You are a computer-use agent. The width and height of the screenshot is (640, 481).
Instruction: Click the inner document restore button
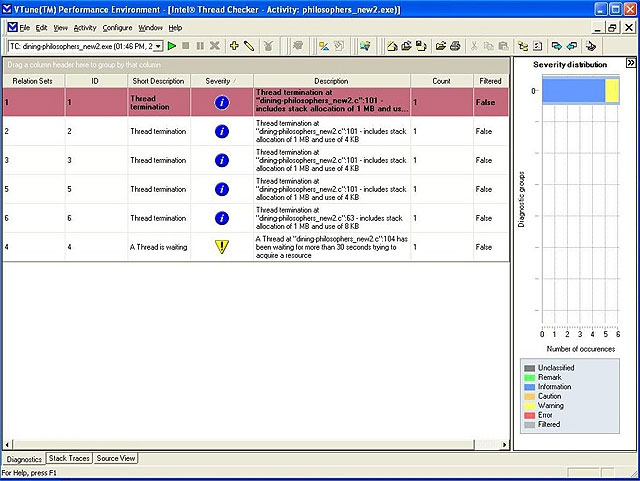612,28
